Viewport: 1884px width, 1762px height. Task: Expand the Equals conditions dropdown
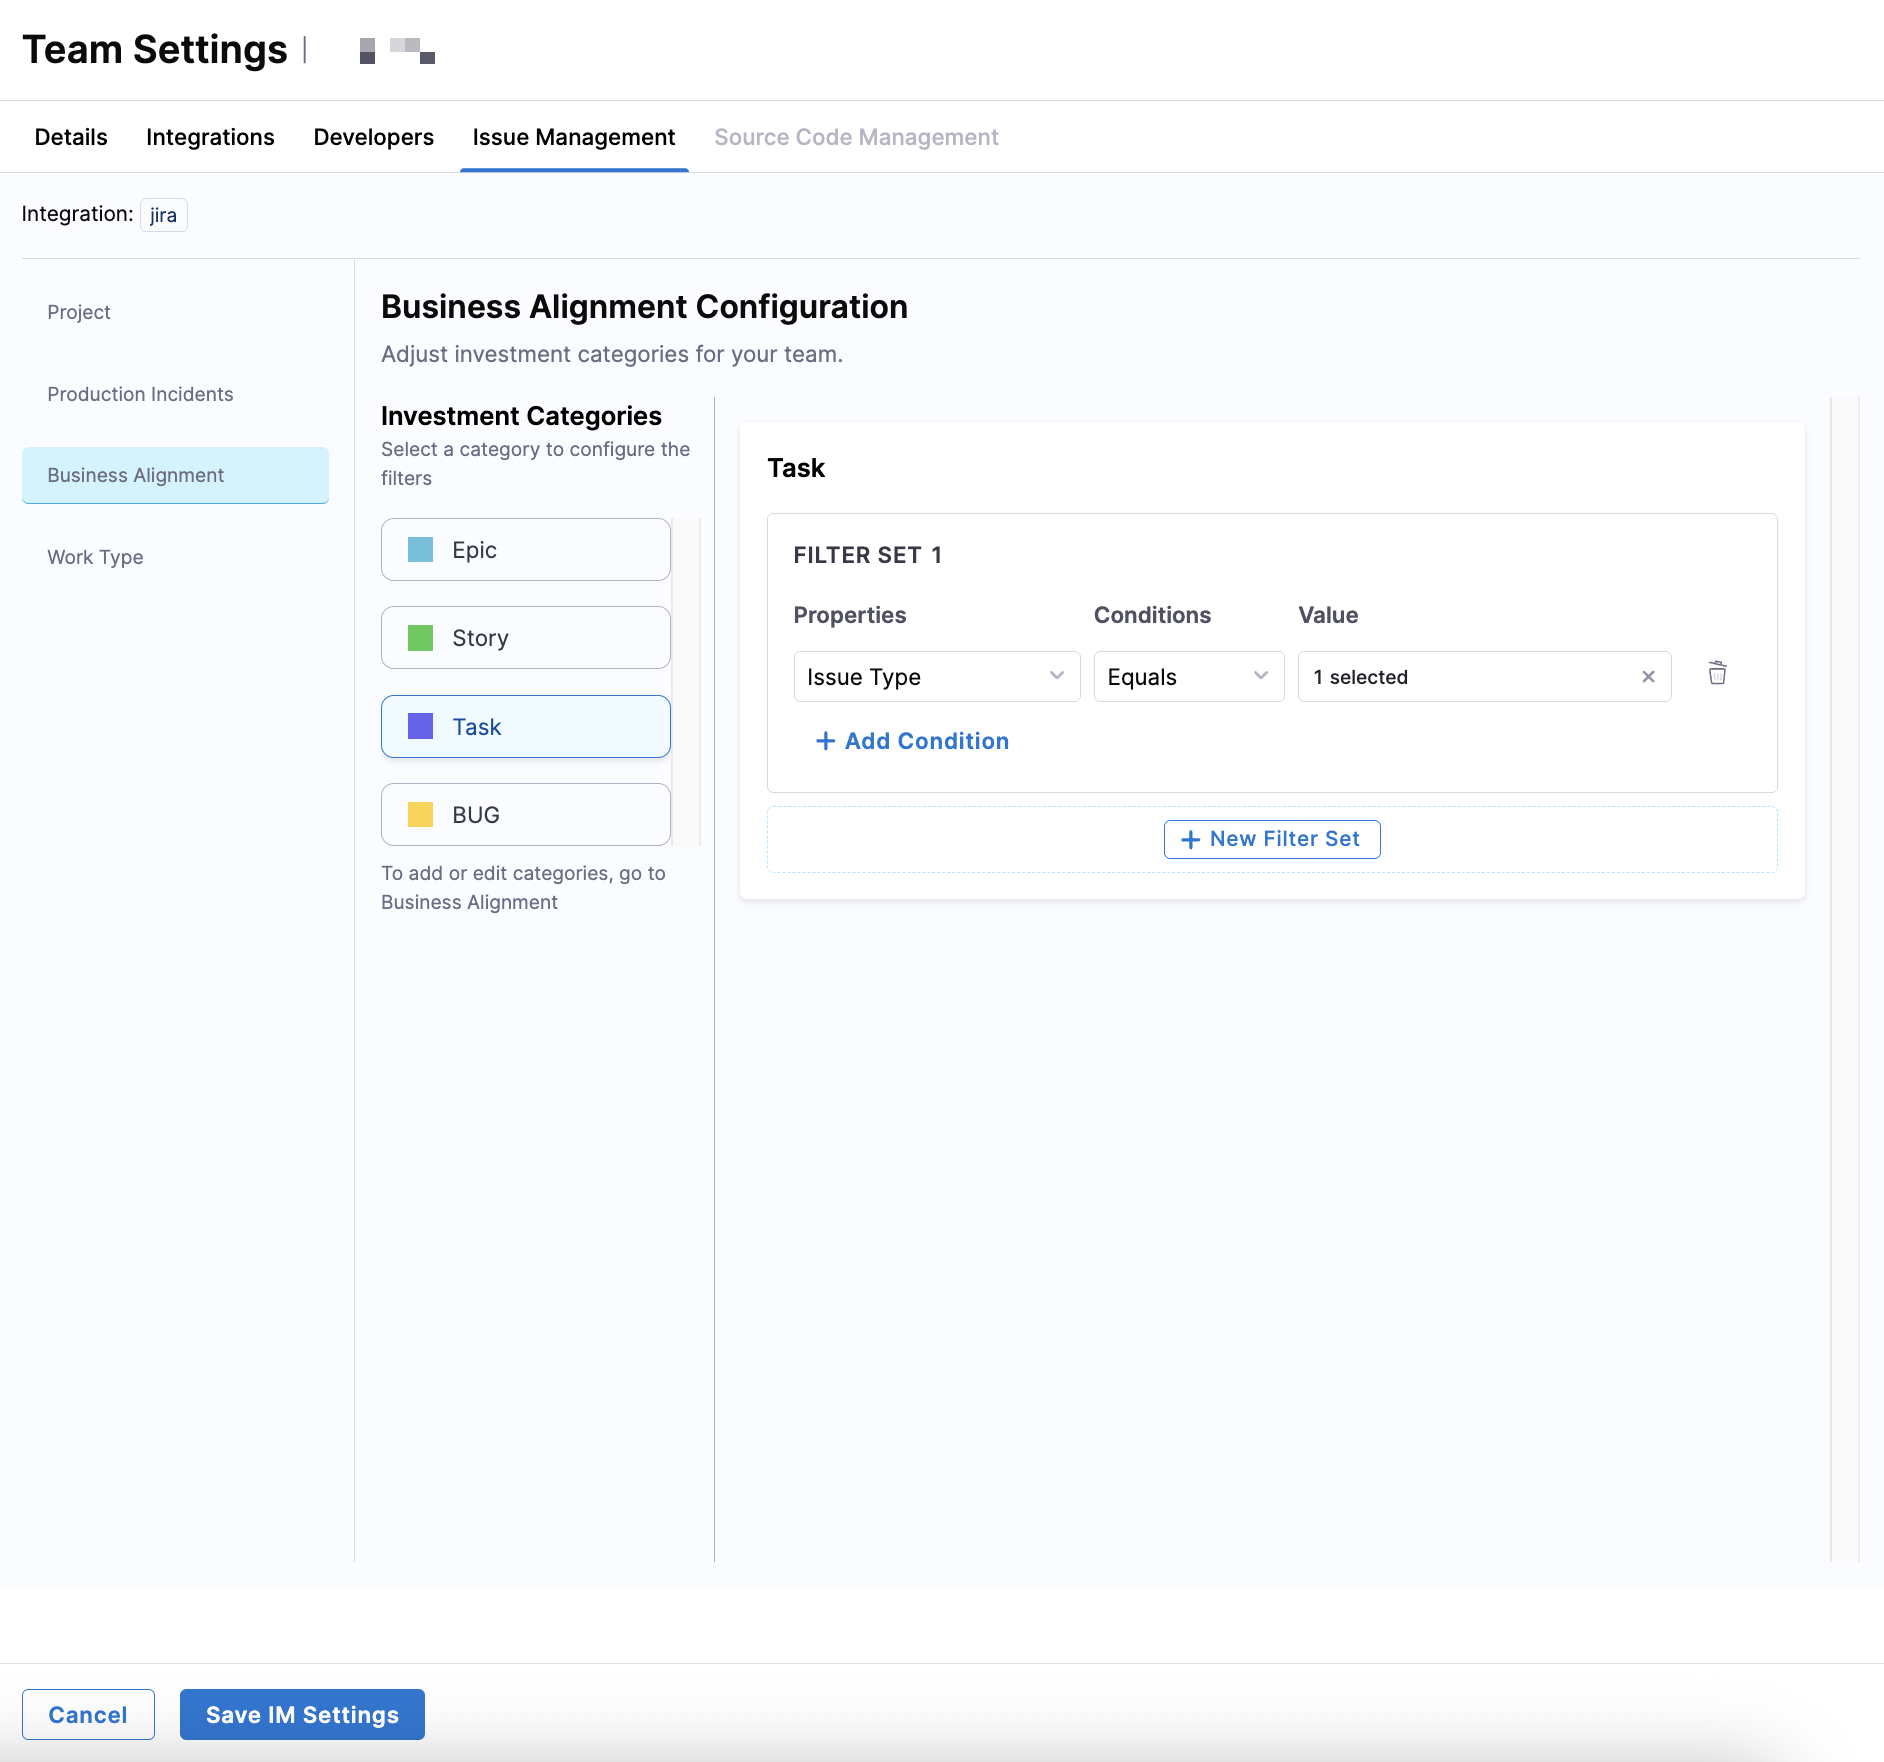(1188, 677)
